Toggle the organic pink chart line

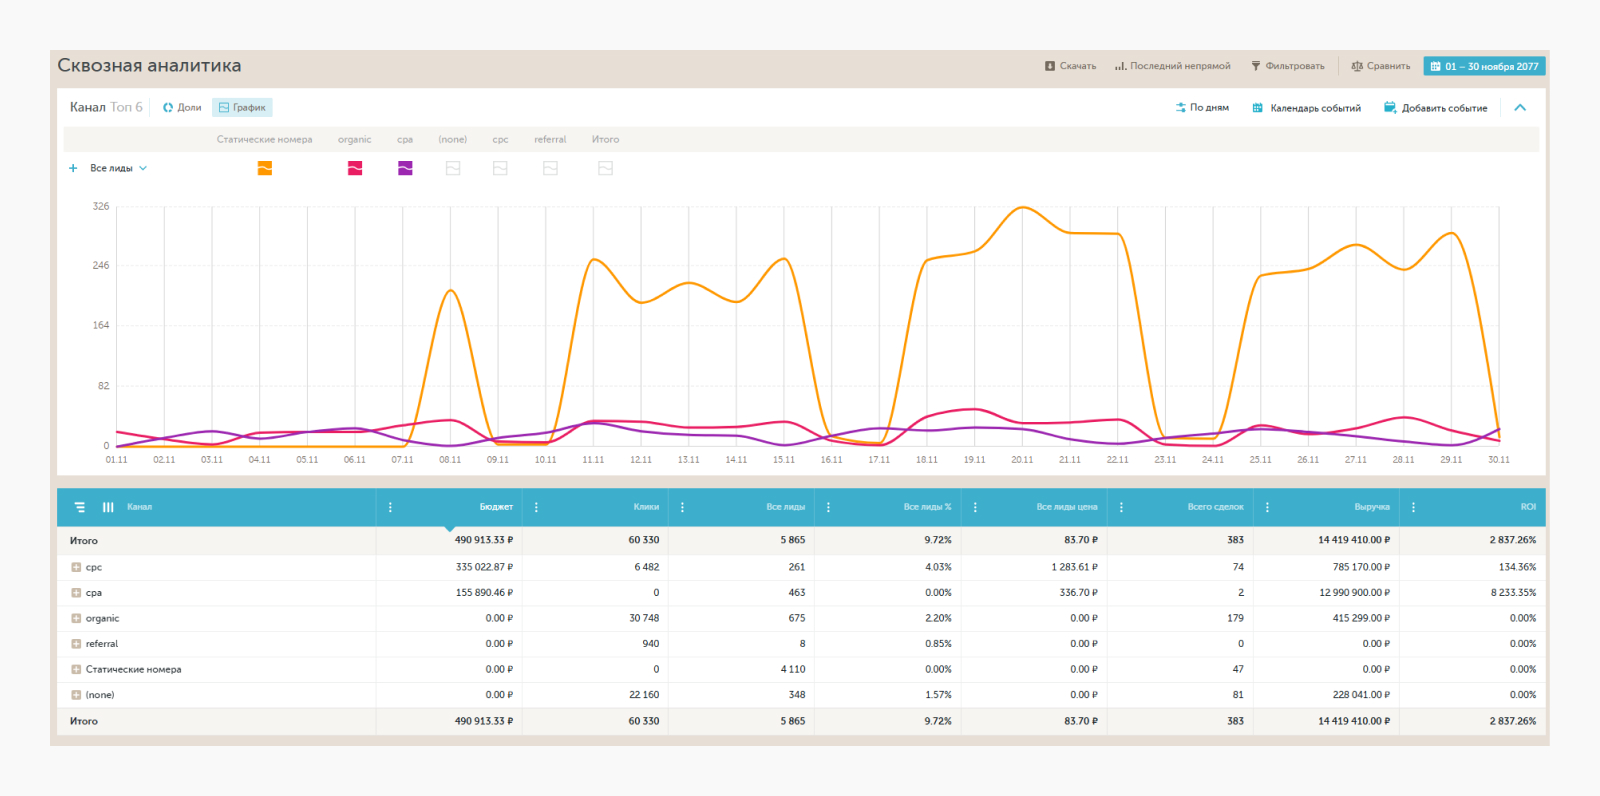(x=355, y=168)
